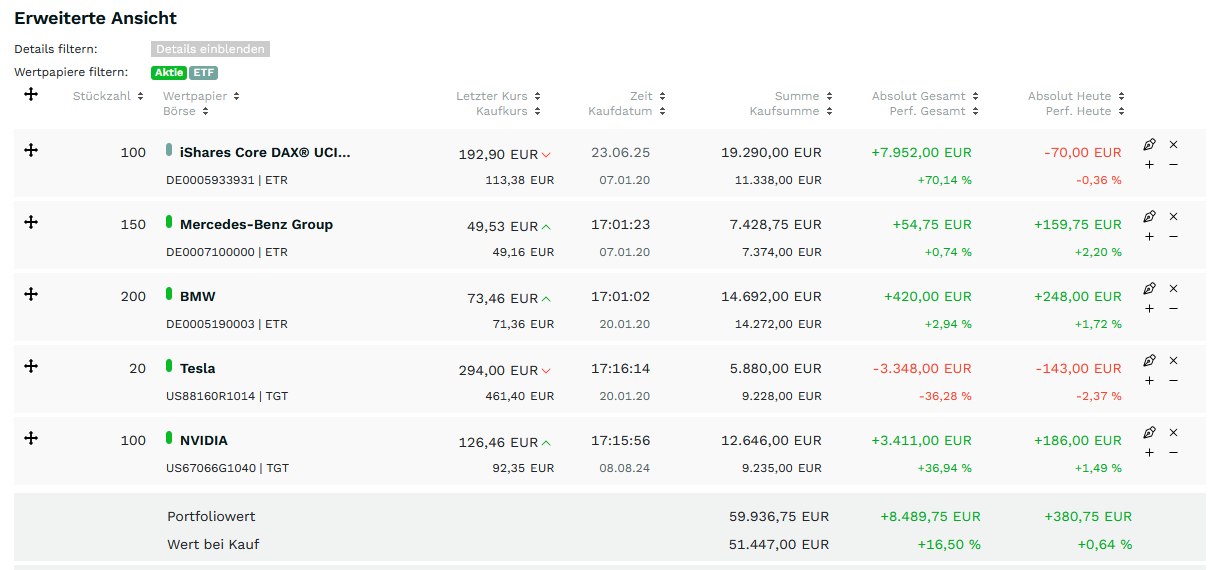The image size is (1215, 570).
Task: Open the BMW security link
Action: [197, 297]
